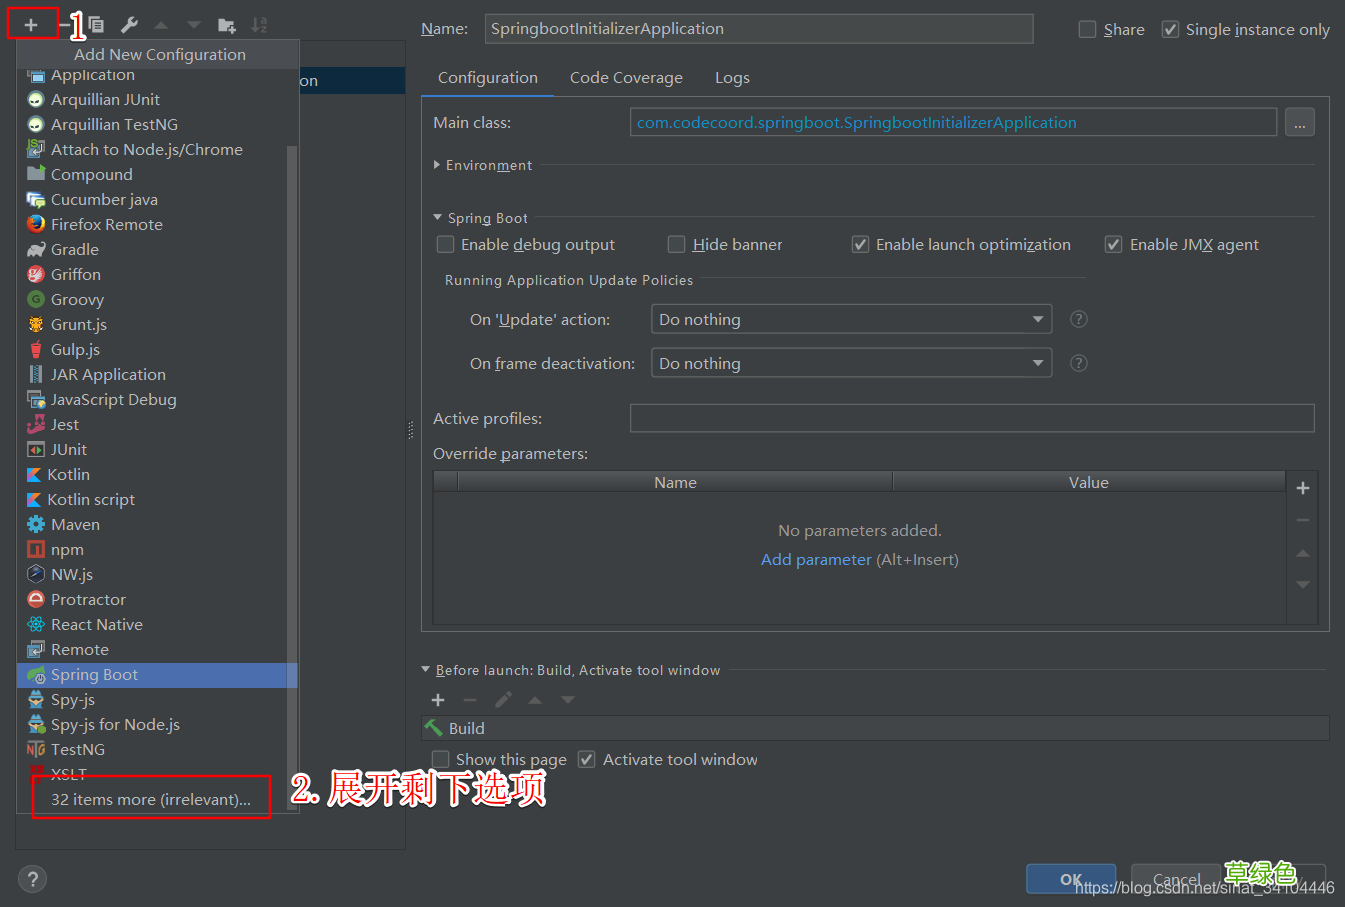Enable the Hide banner checkbox
This screenshot has height=907, width=1345.
(x=676, y=244)
